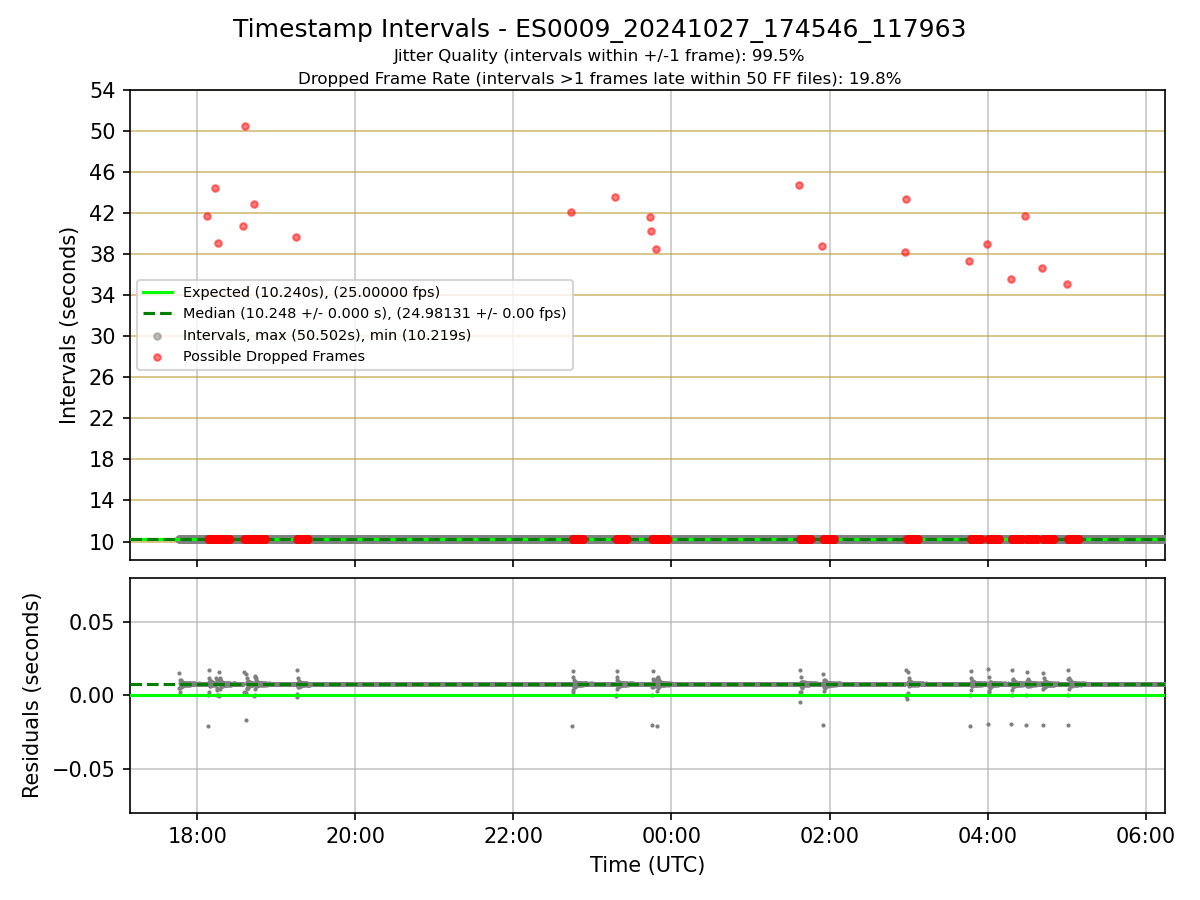The image size is (1200, 900).
Task: Click the 02:00 x-axis tick label
Action: coord(830,835)
